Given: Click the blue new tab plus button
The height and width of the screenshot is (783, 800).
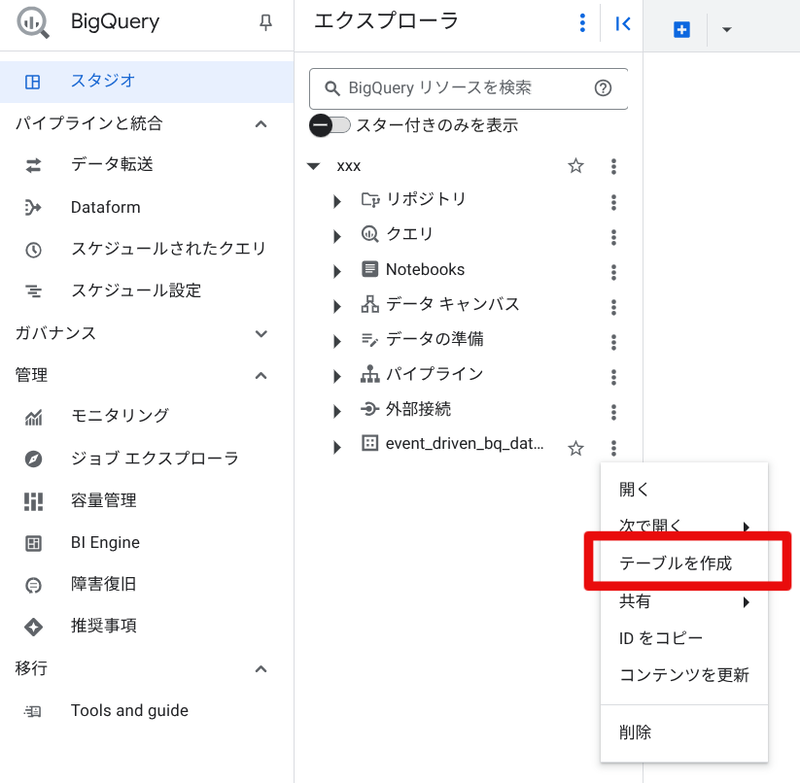Looking at the screenshot, I should (x=682, y=30).
